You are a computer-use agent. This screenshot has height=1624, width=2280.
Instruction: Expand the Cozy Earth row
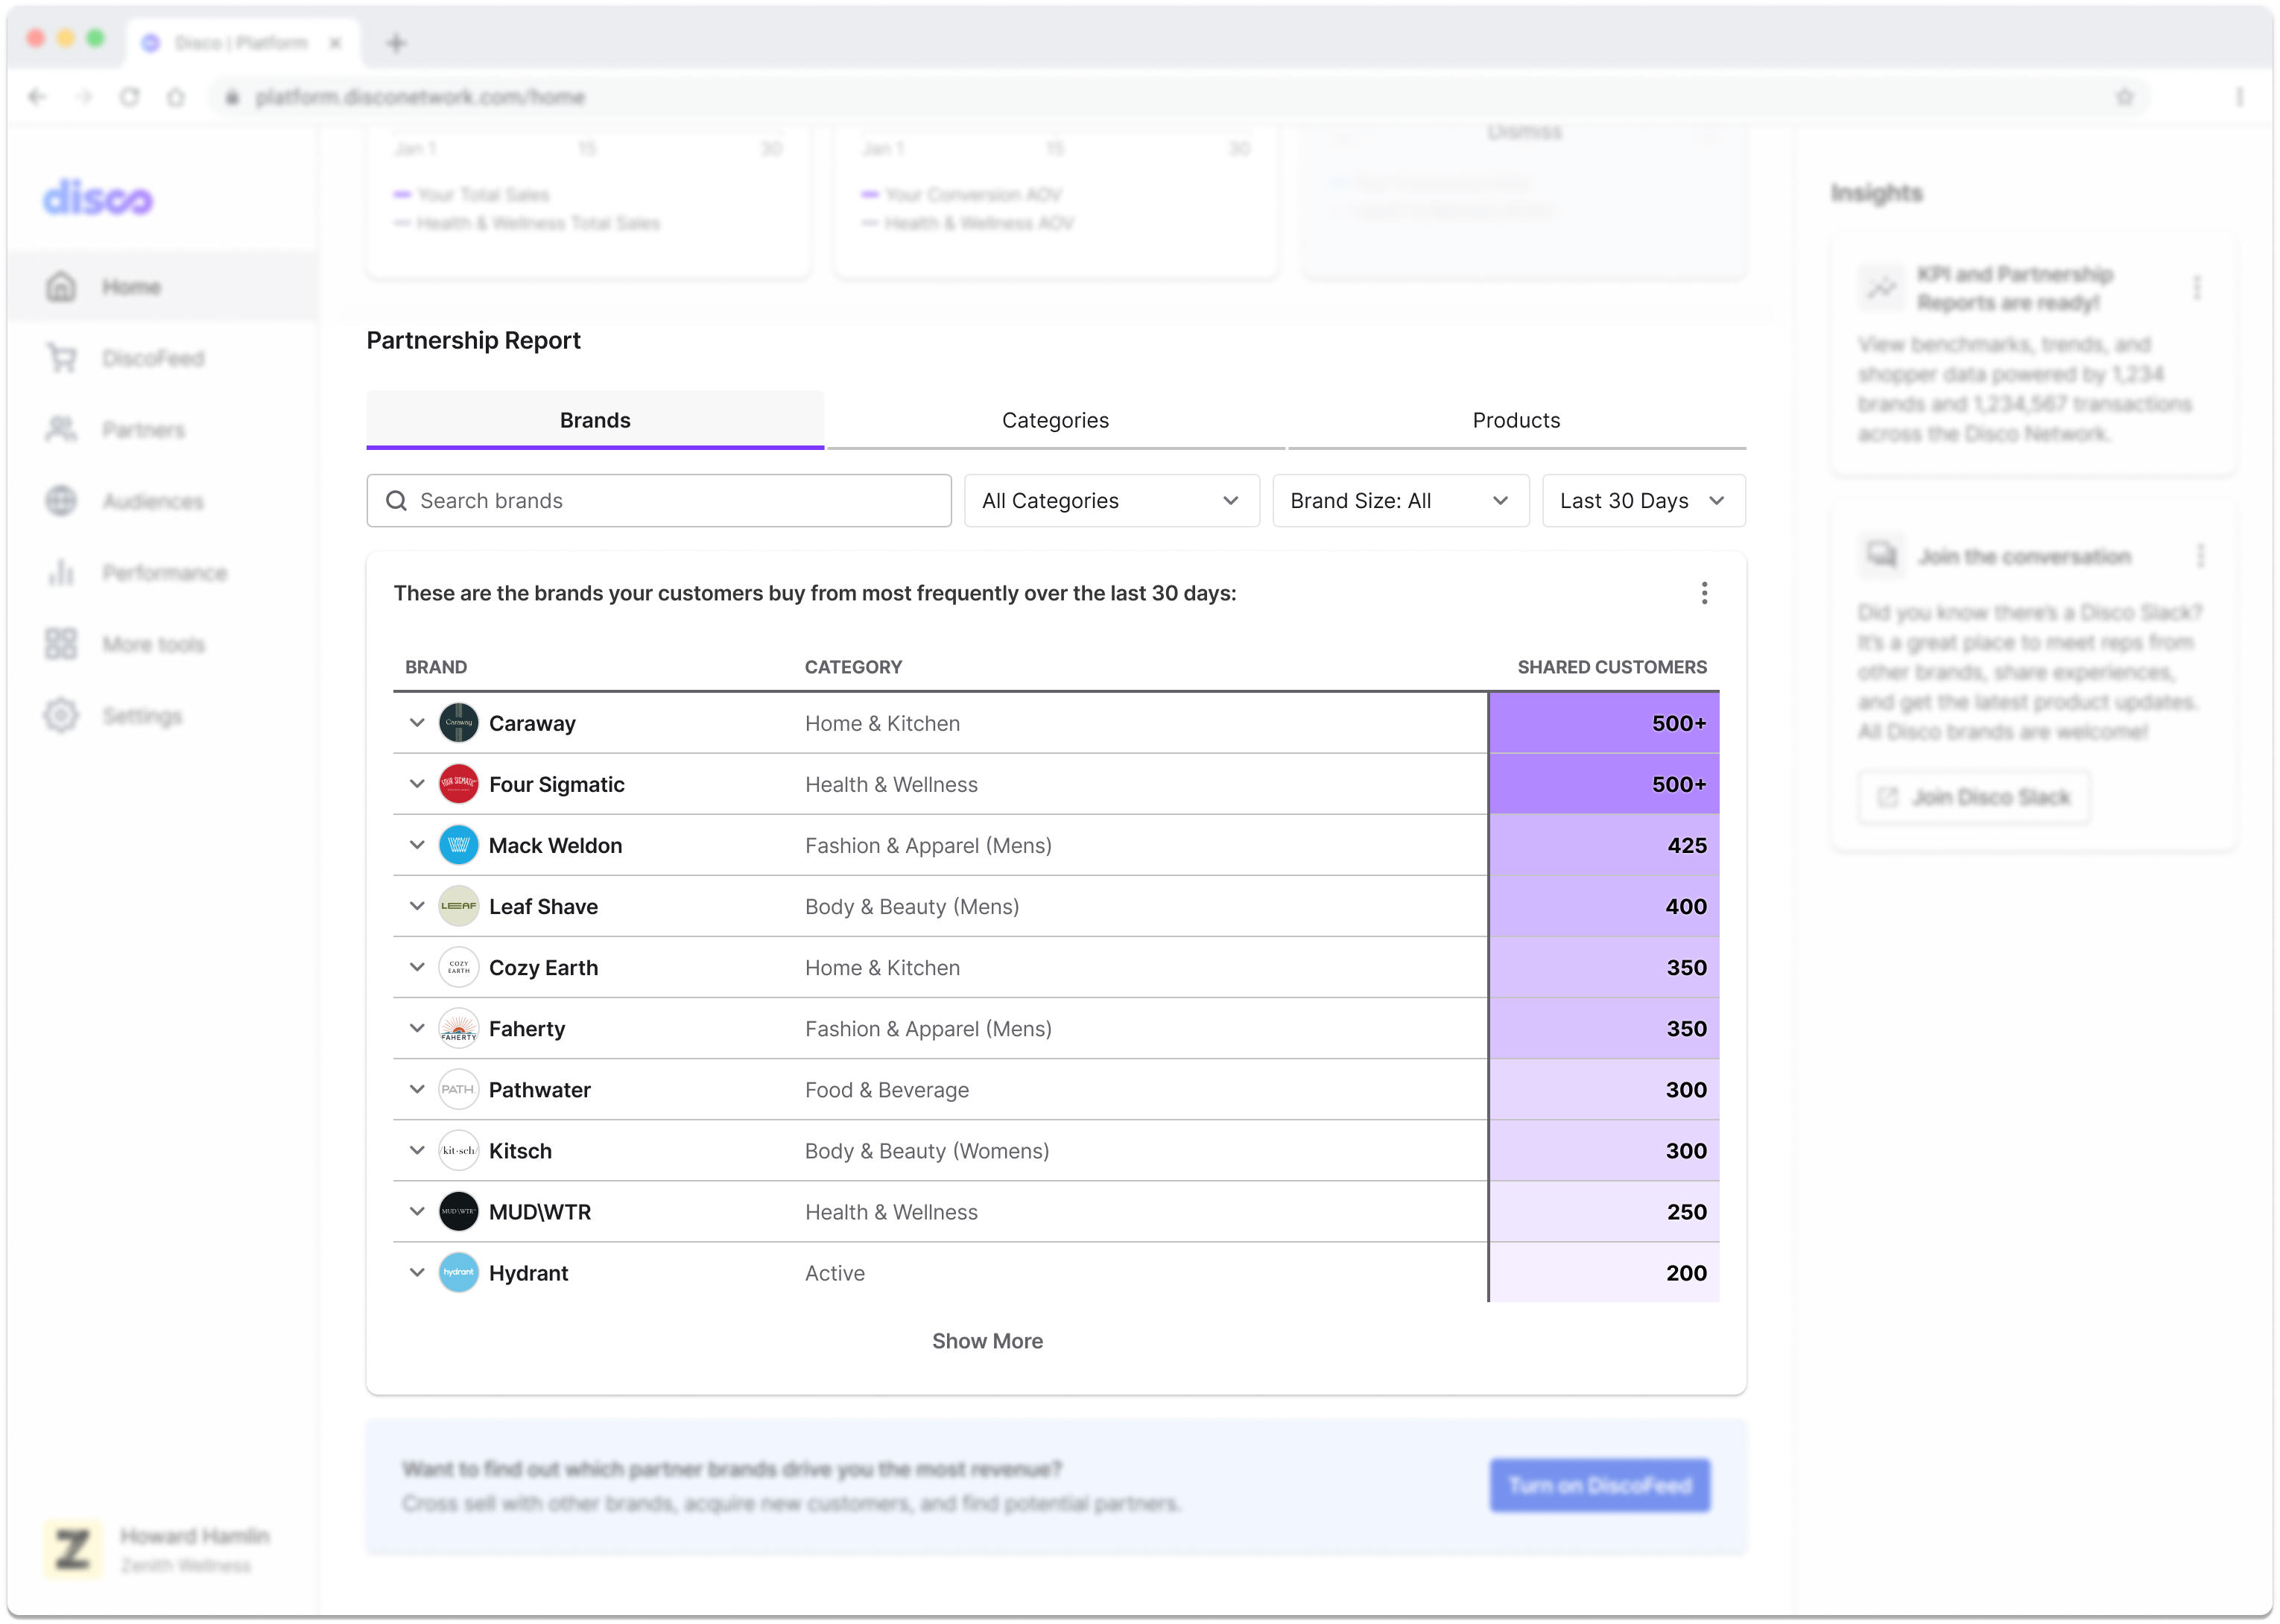tap(417, 966)
